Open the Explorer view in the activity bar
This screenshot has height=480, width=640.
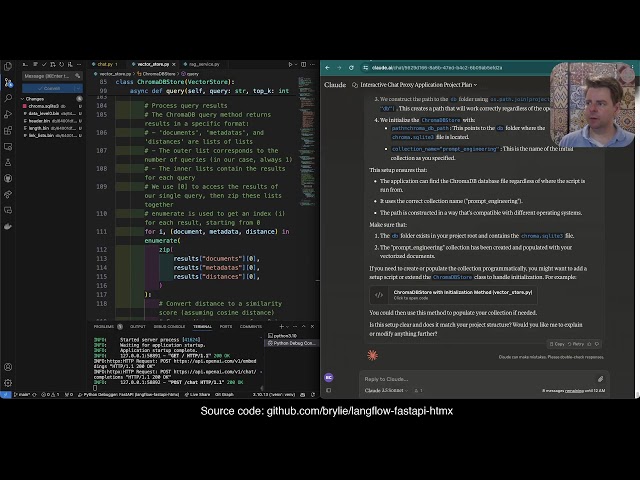coord(8,66)
